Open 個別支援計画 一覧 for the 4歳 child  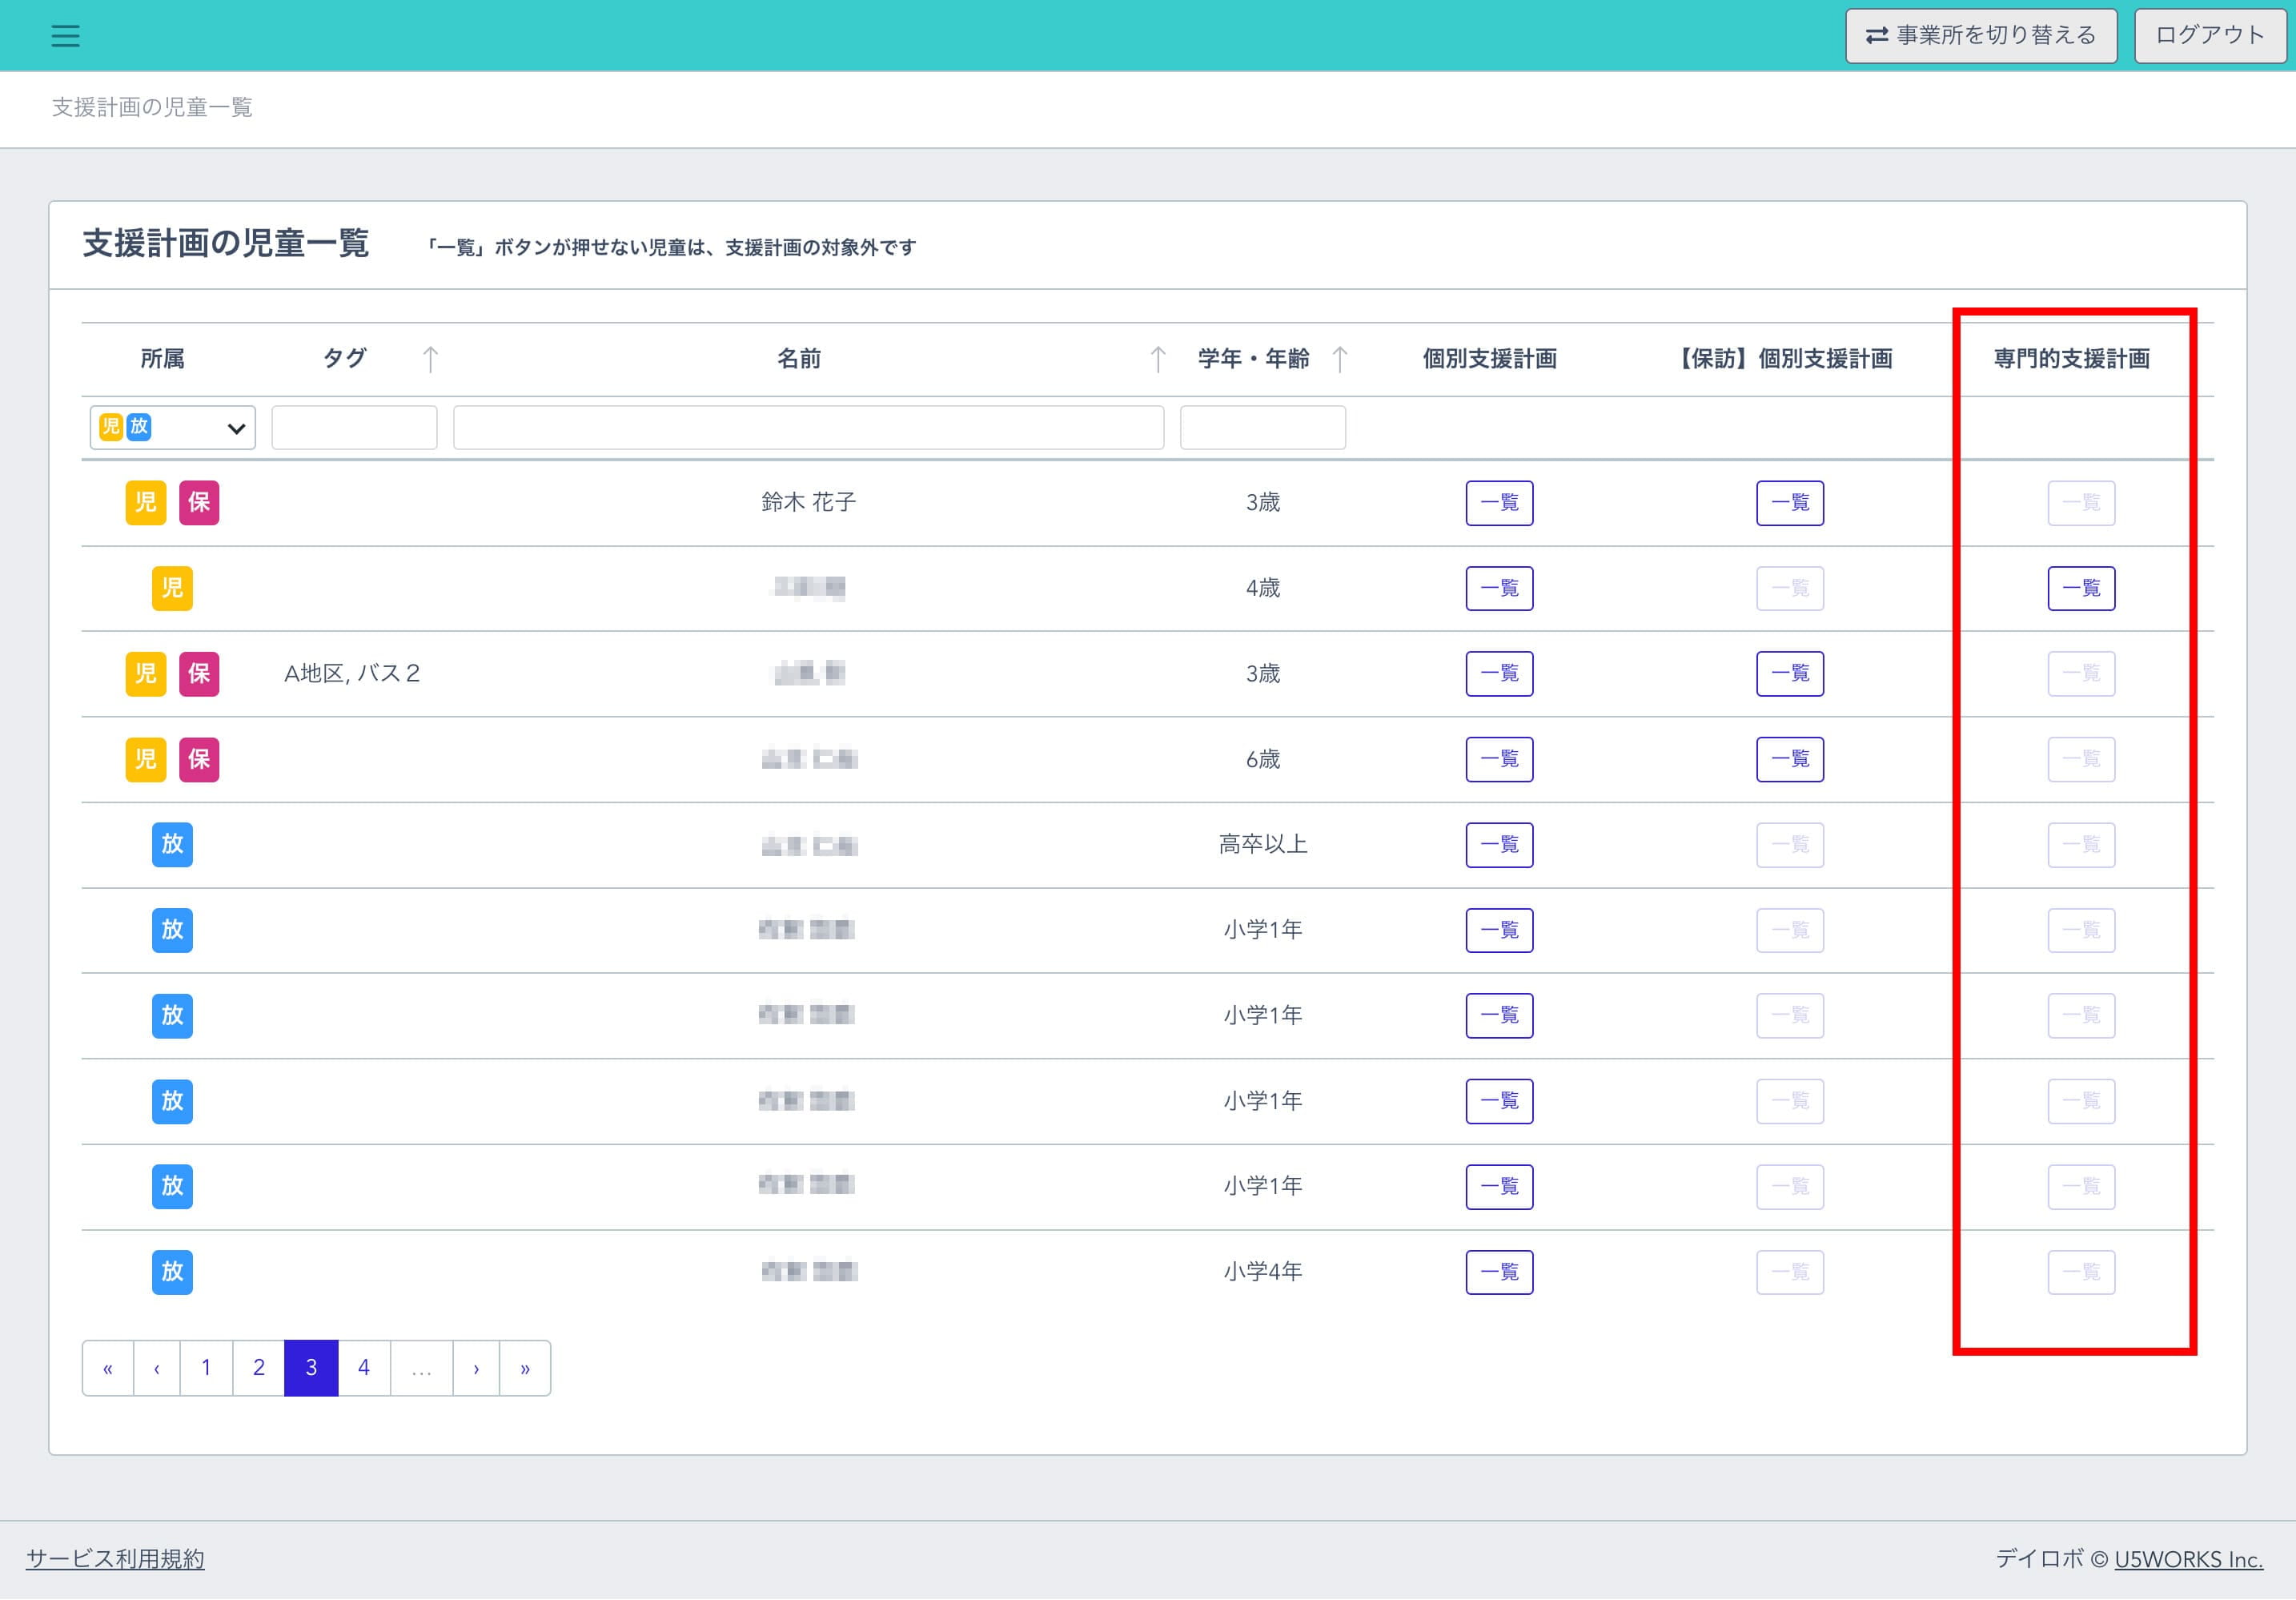pos(1499,588)
